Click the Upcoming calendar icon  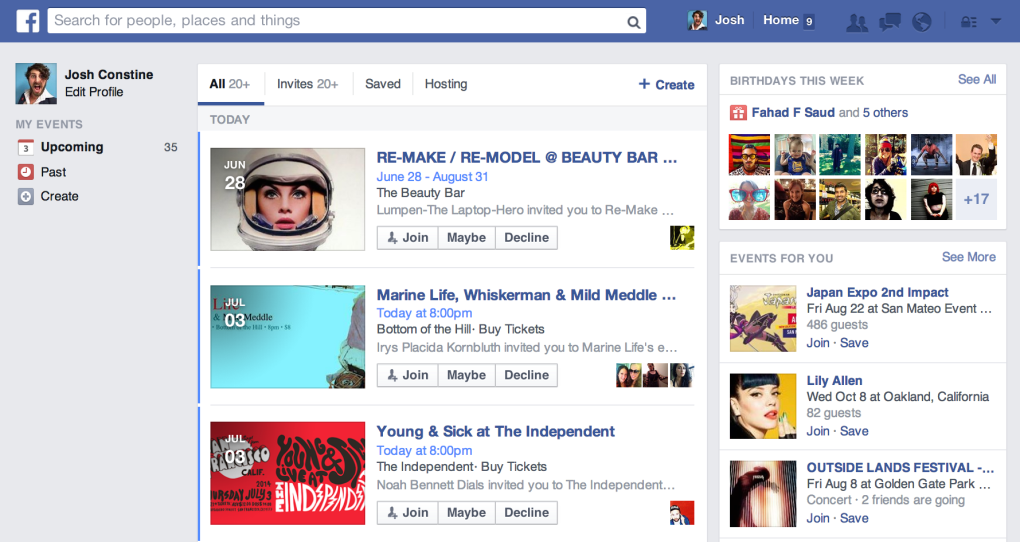25,148
